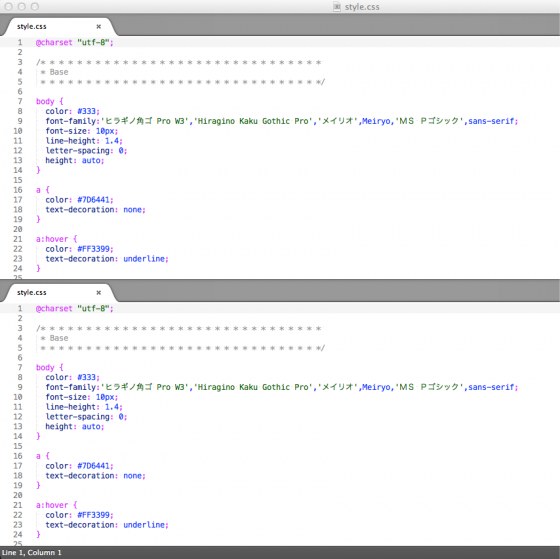Click 'line-height' property in lower pane
This screenshot has width=560, height=559.
pyautogui.click(x=71, y=407)
